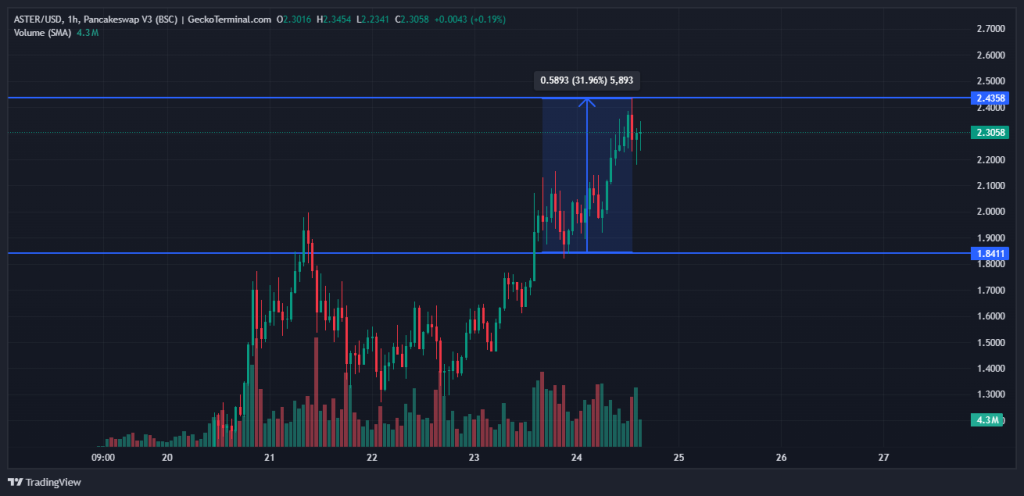
Task: Click the open value O2.3016
Action: pos(295,20)
